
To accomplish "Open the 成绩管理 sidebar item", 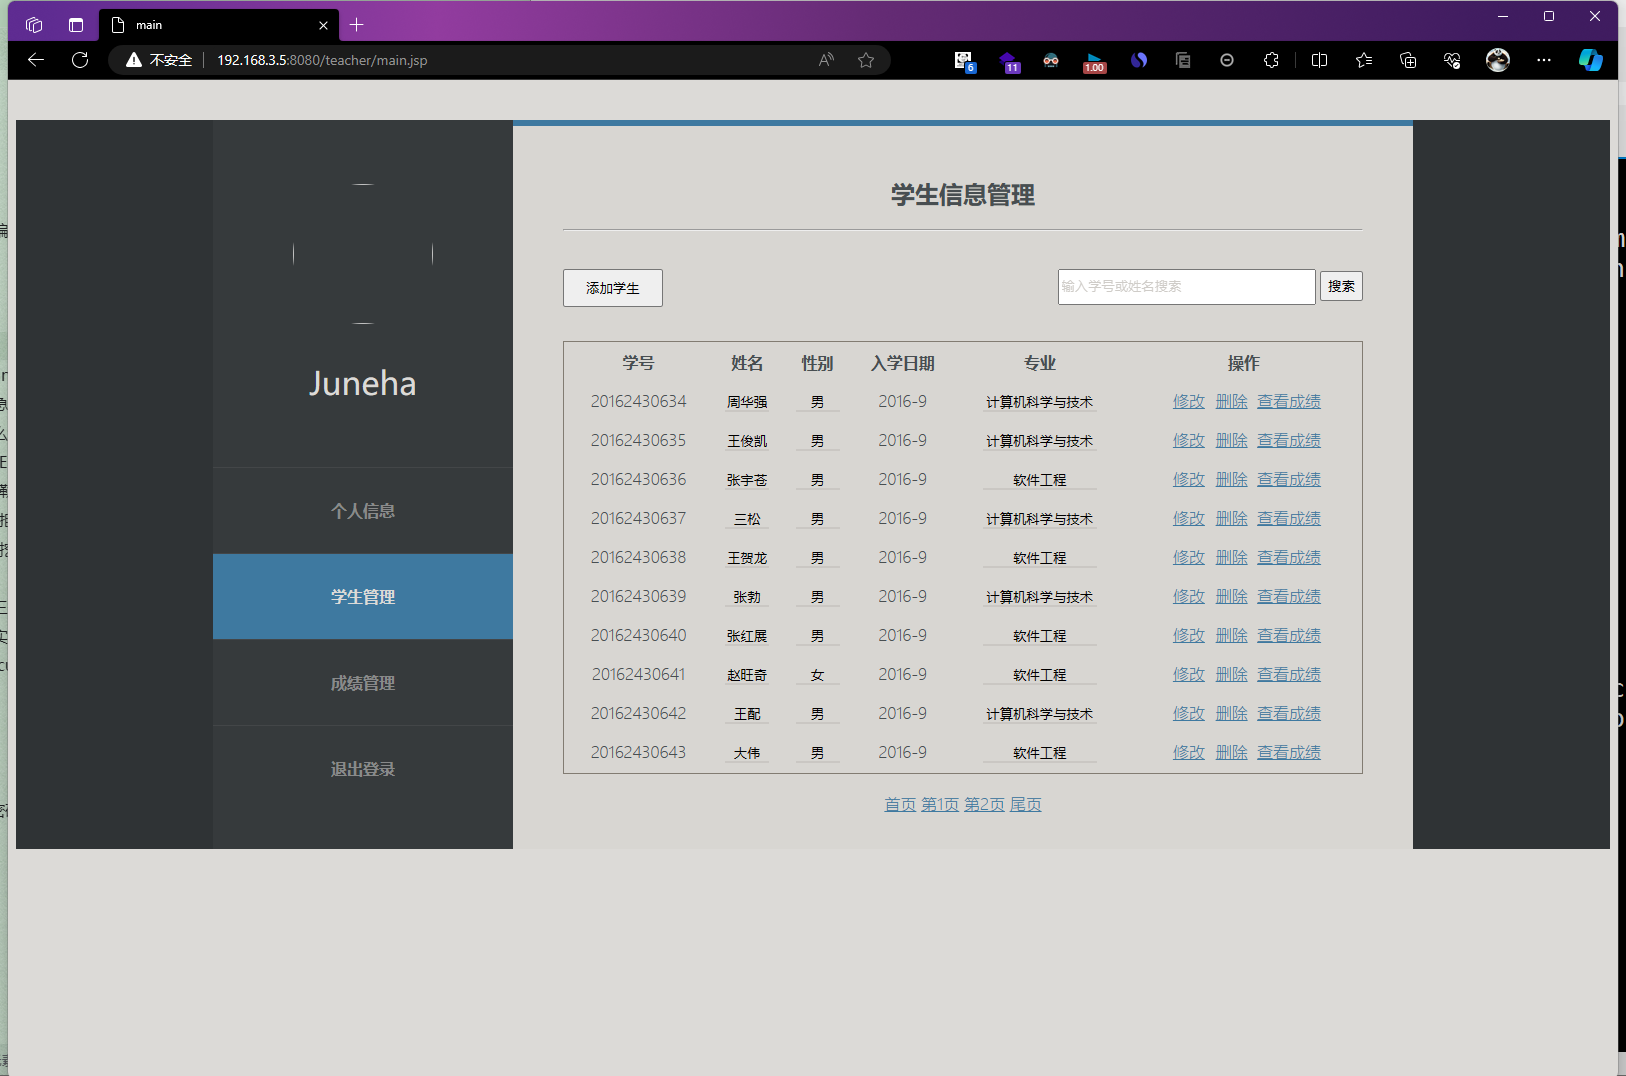I will click(x=363, y=683).
